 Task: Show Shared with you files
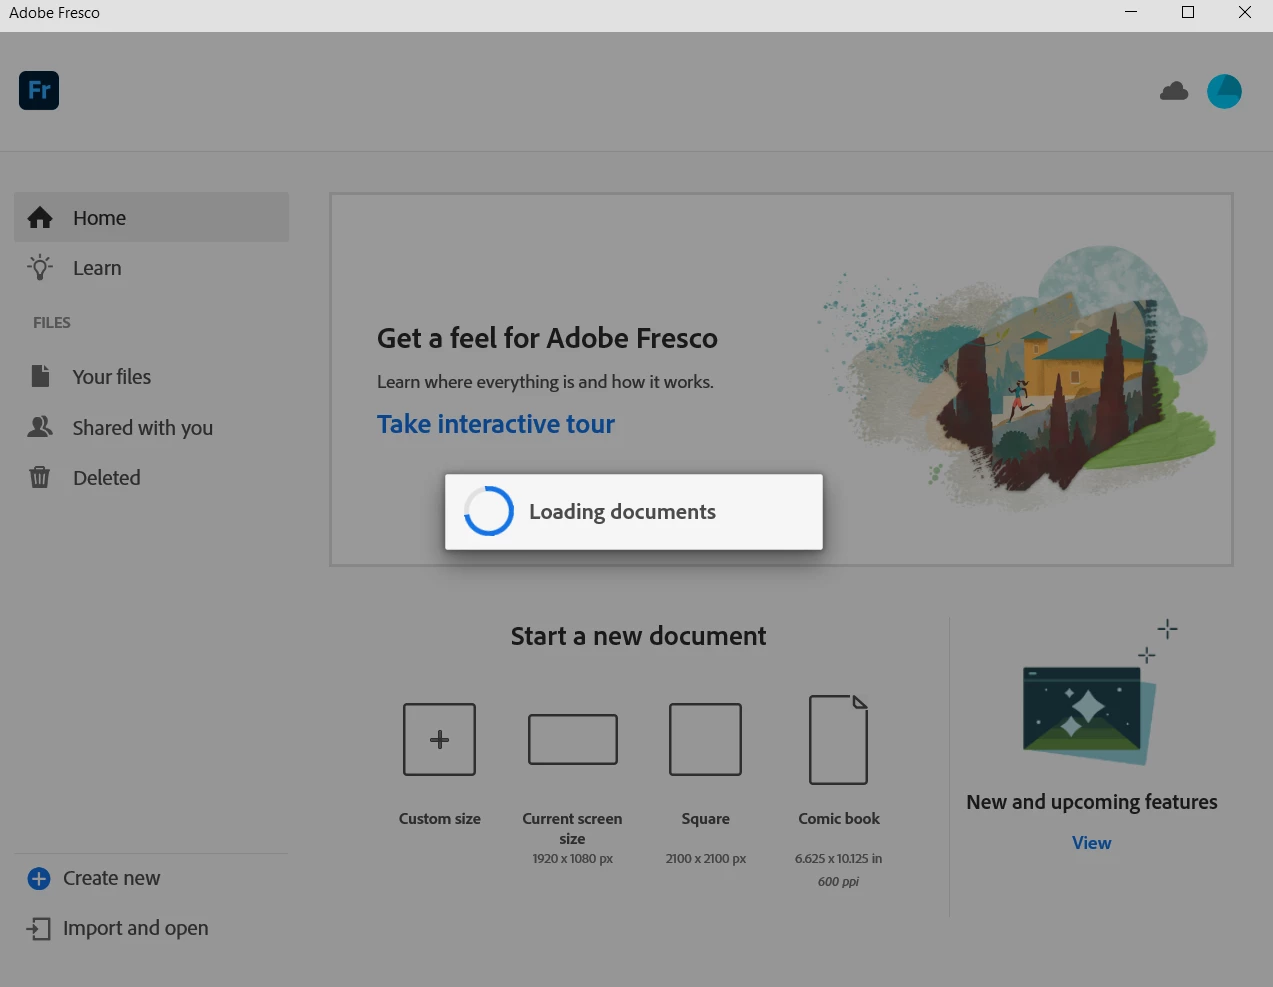point(151,428)
